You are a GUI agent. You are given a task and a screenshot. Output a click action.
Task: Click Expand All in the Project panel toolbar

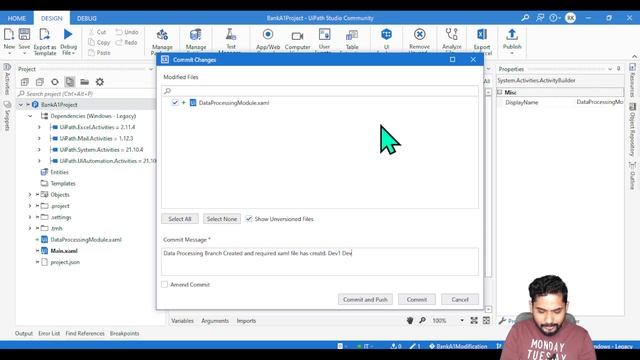pyautogui.click(x=24, y=82)
